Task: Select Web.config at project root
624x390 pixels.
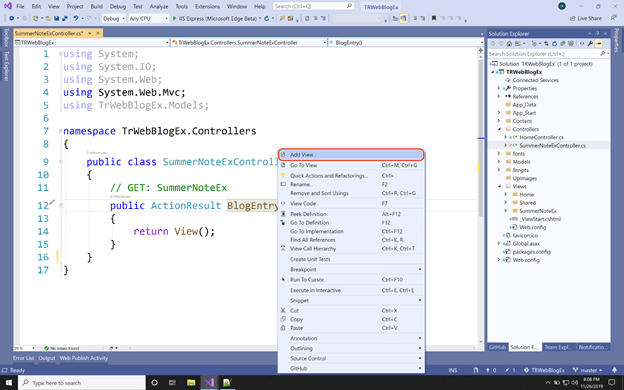Action: click(526, 260)
